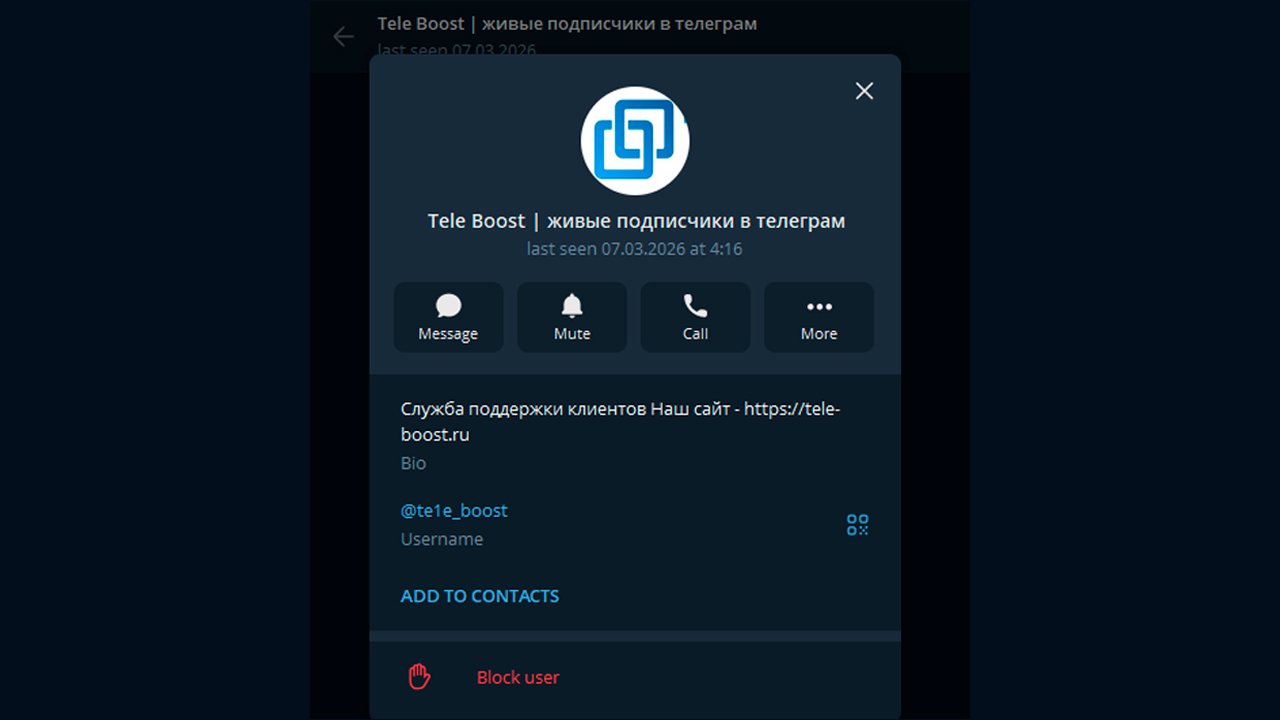Image resolution: width=1280 pixels, height=720 pixels.
Task: Click the chat header title Tele Boost
Action: 567,23
